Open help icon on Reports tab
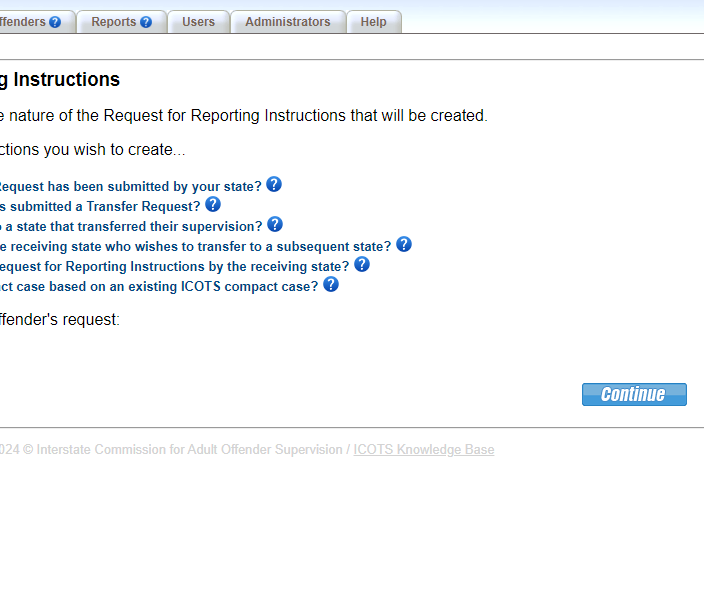Image resolution: width=704 pixels, height=589 pixels. [146, 22]
